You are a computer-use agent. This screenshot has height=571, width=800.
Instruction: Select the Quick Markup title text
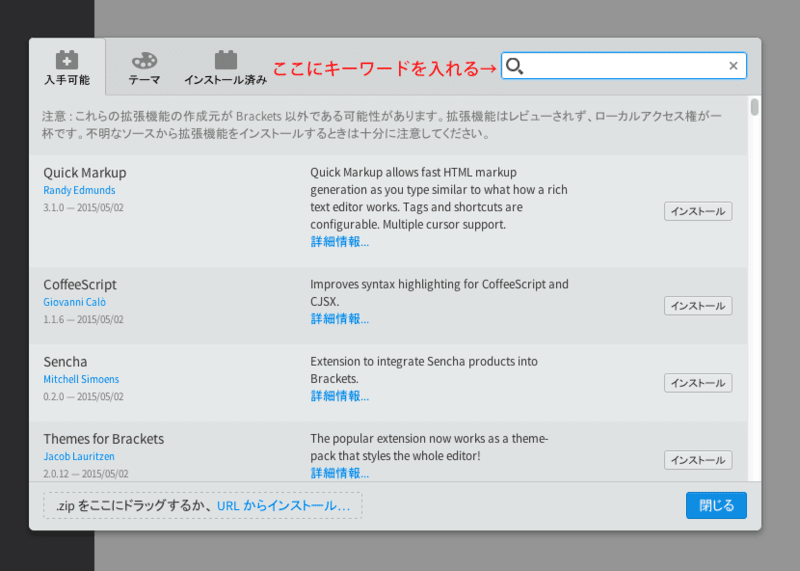click(x=85, y=173)
